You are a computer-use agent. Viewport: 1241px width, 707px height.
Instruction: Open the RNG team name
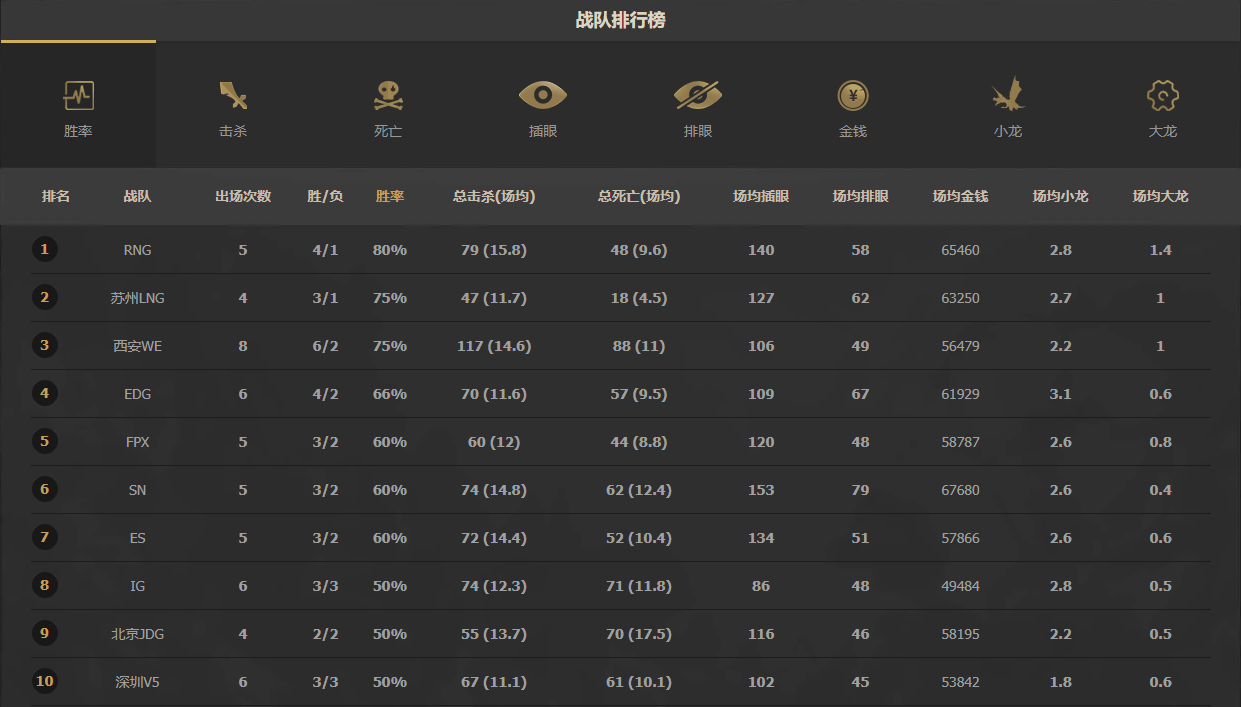click(138, 250)
